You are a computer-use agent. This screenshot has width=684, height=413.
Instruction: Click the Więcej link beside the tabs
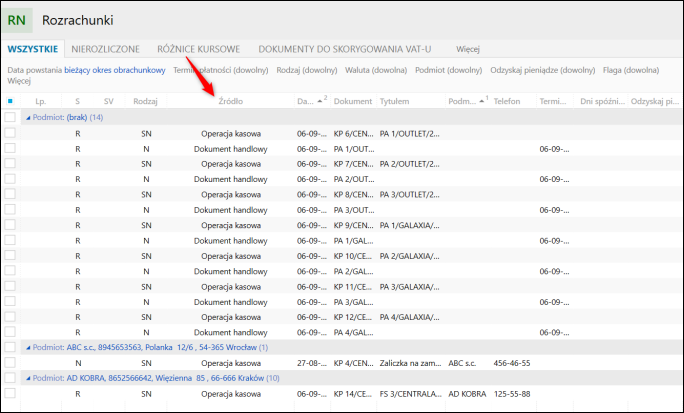[468, 48]
